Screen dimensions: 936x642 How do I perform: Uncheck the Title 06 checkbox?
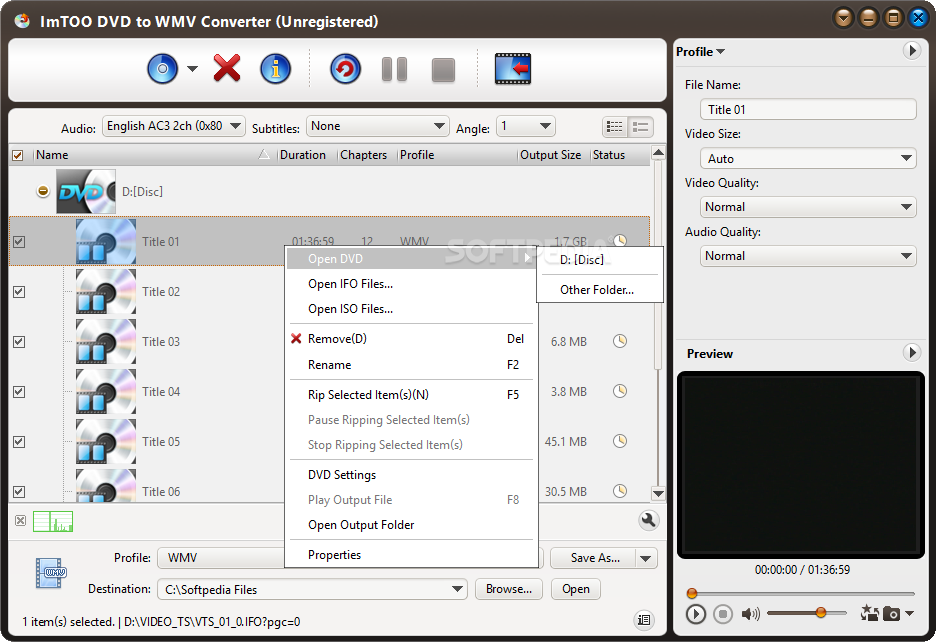19,492
